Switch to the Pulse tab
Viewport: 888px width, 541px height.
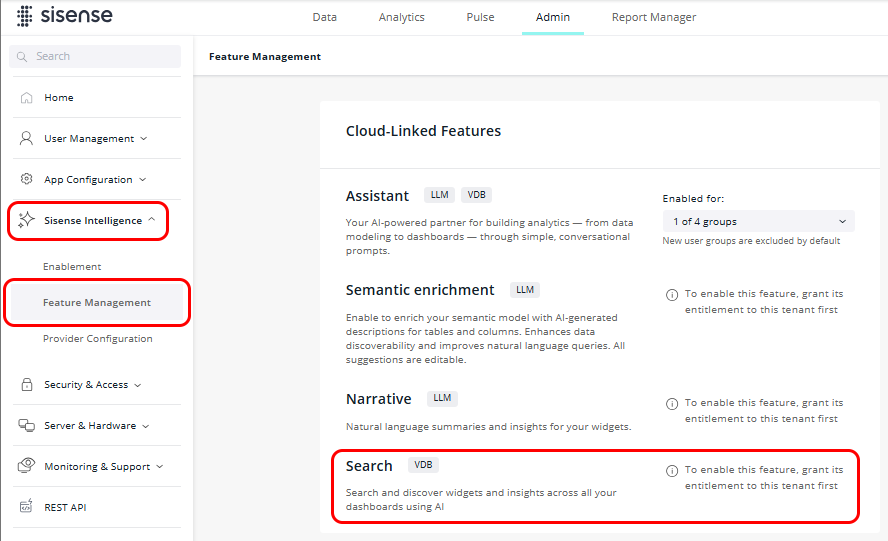(480, 17)
